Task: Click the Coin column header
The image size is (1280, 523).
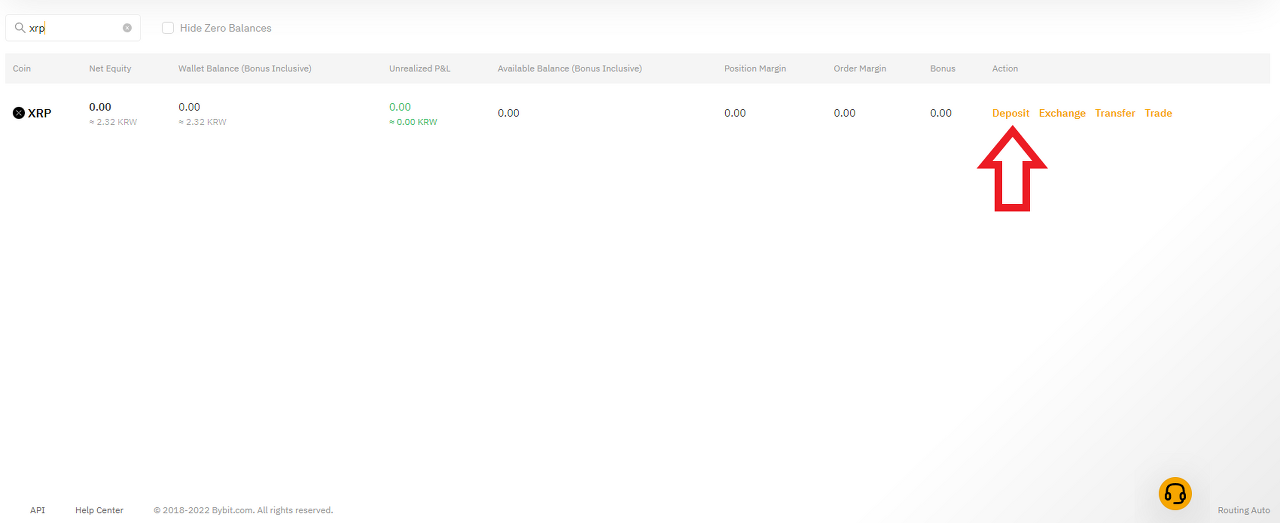Action: tap(22, 68)
